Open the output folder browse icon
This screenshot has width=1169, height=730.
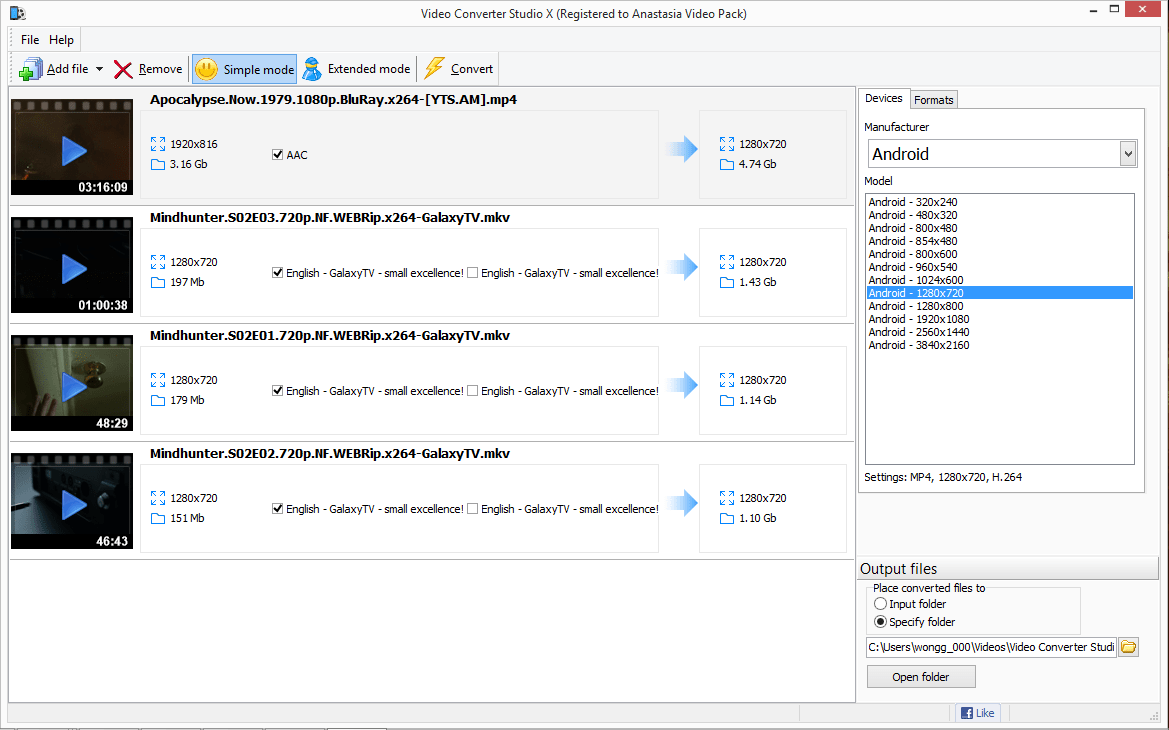point(1128,647)
